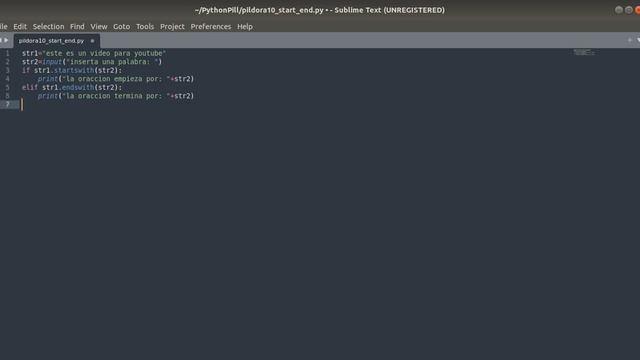Open the Tools menu

[x=145, y=27]
